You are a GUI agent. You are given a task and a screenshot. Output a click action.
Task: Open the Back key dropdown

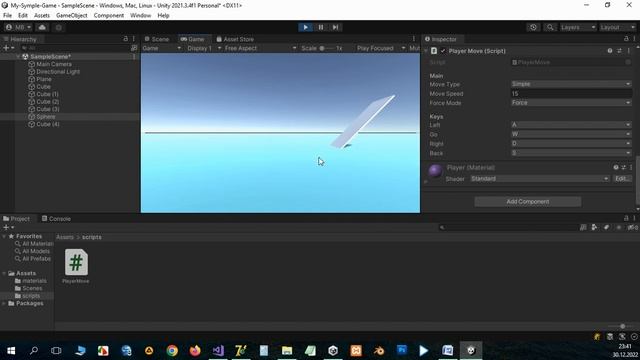pyautogui.click(x=571, y=153)
